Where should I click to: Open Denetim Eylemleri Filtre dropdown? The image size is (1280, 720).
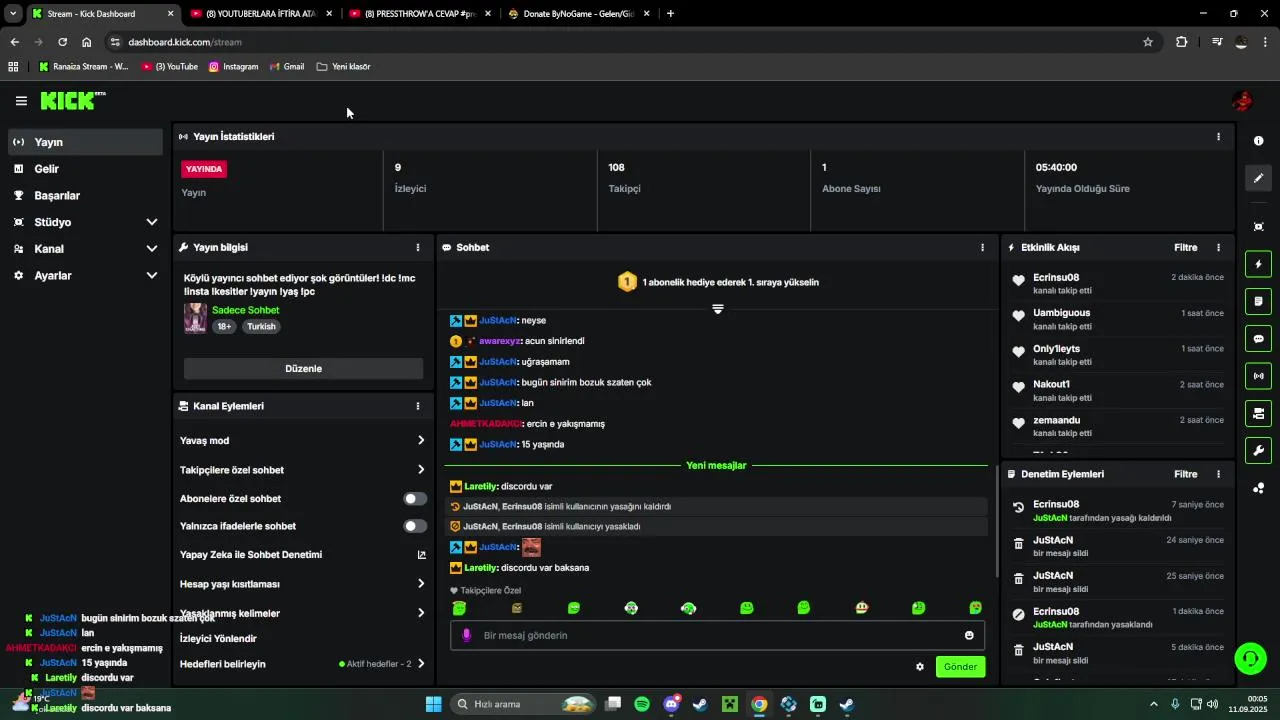(x=1185, y=474)
